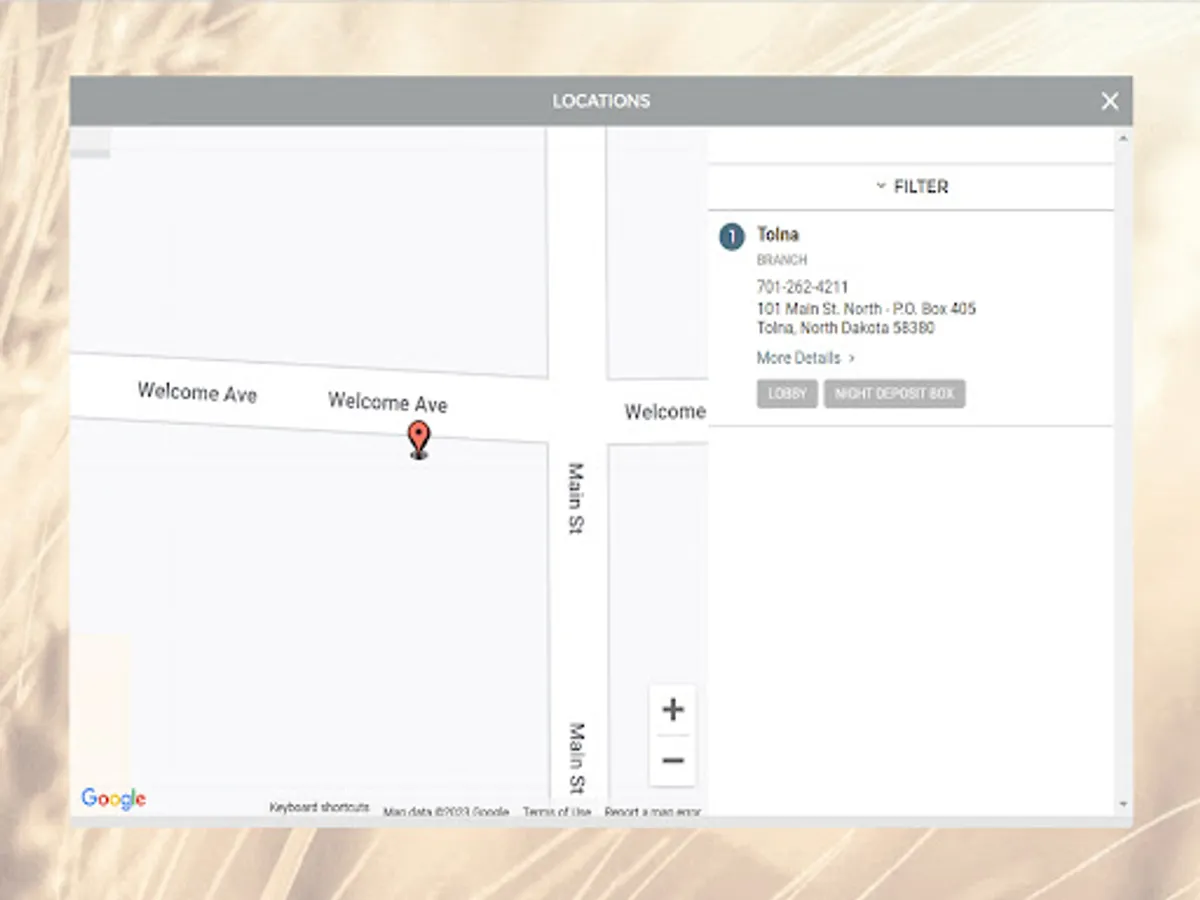Screen dimensions: 1200x900
Task: Toggle the LOBBY filter tag
Action: (787, 393)
